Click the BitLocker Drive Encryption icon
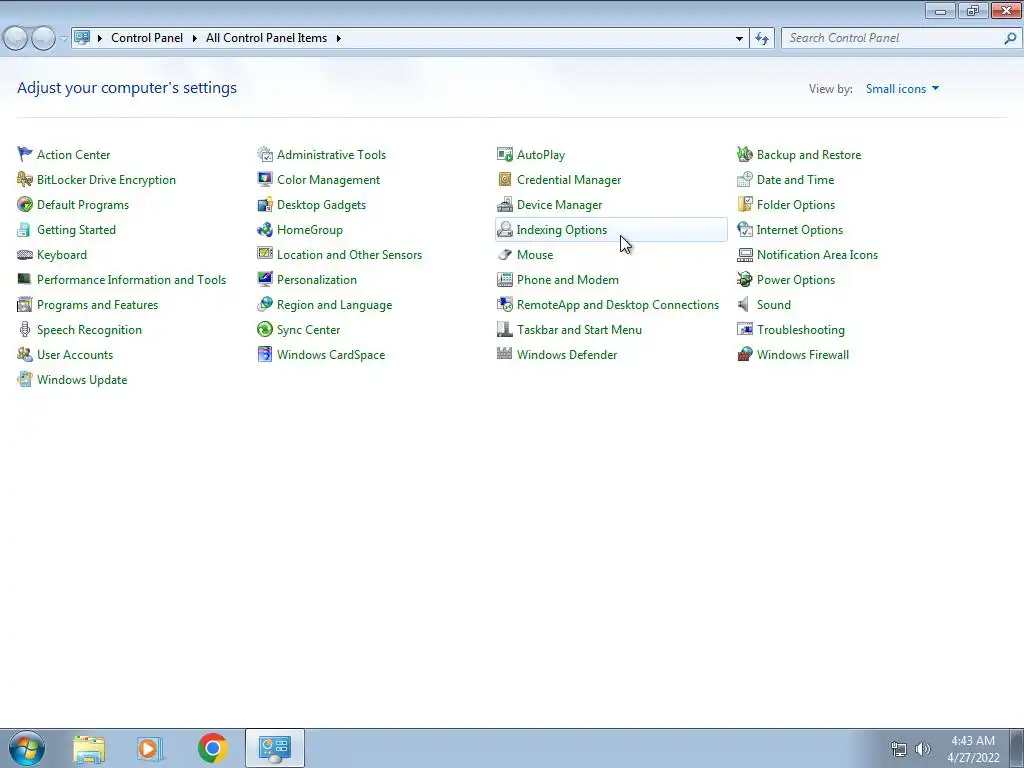Image resolution: width=1024 pixels, height=768 pixels. click(25, 179)
